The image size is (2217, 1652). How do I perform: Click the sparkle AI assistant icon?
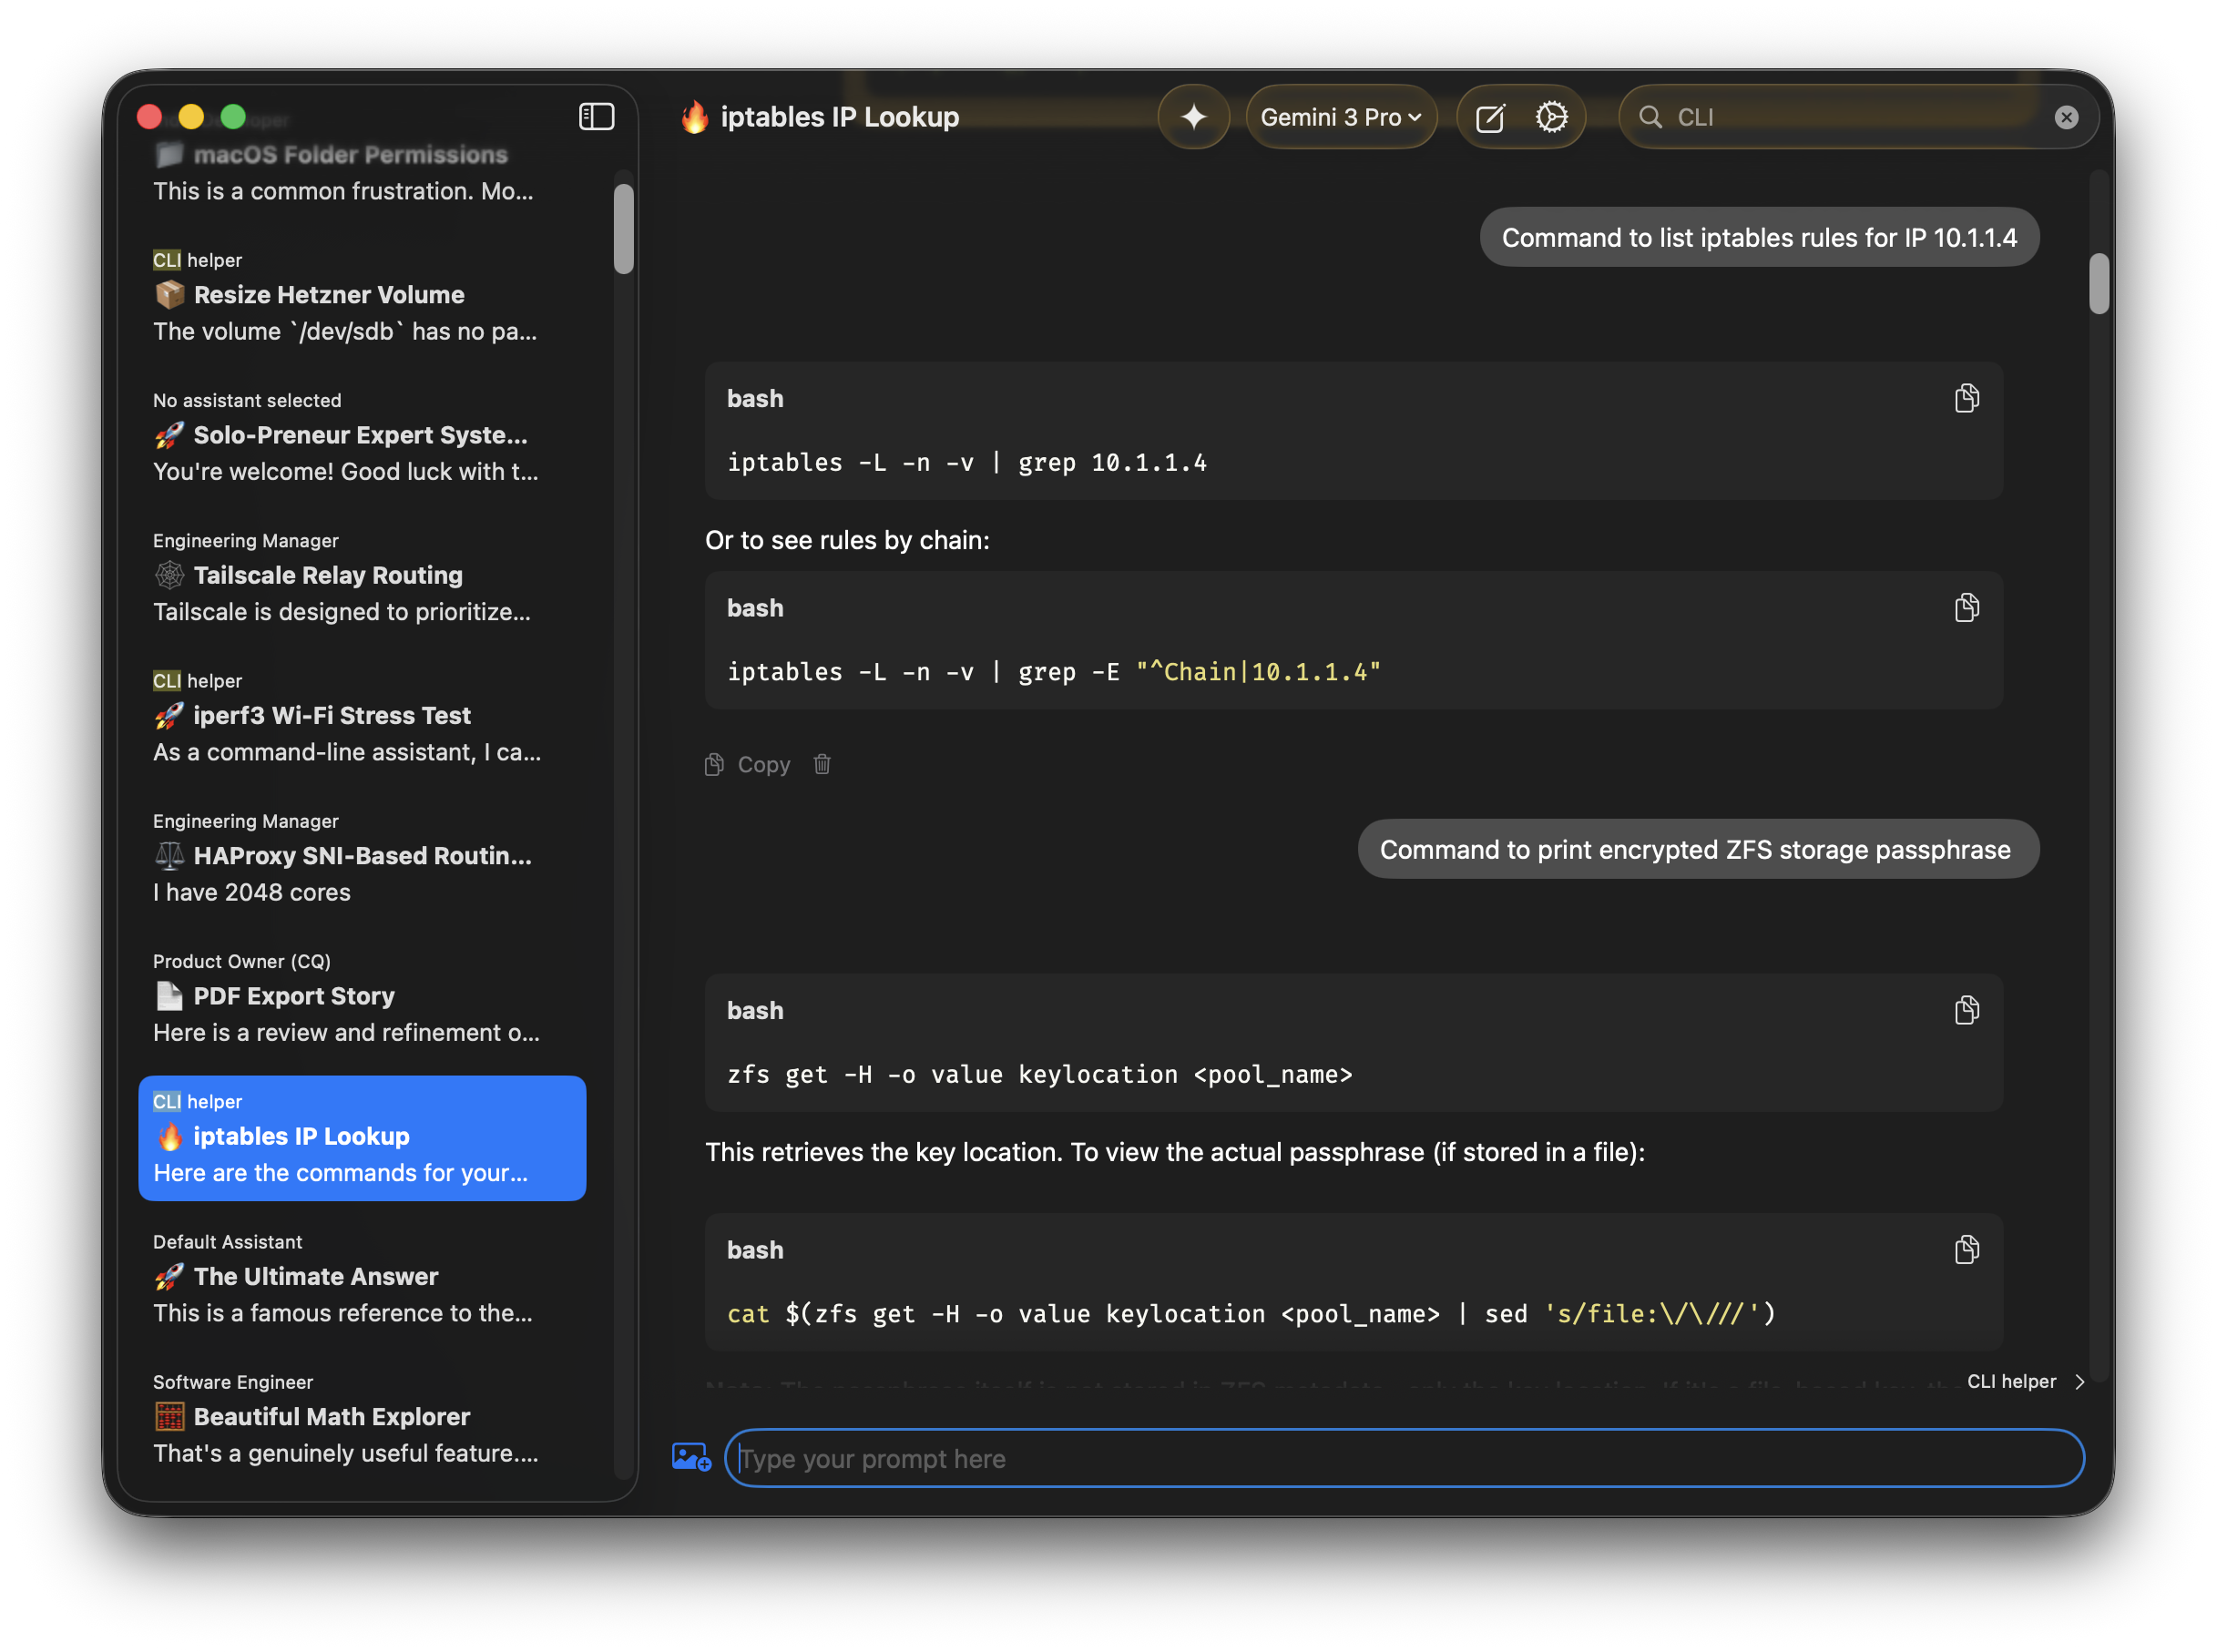tap(1194, 116)
